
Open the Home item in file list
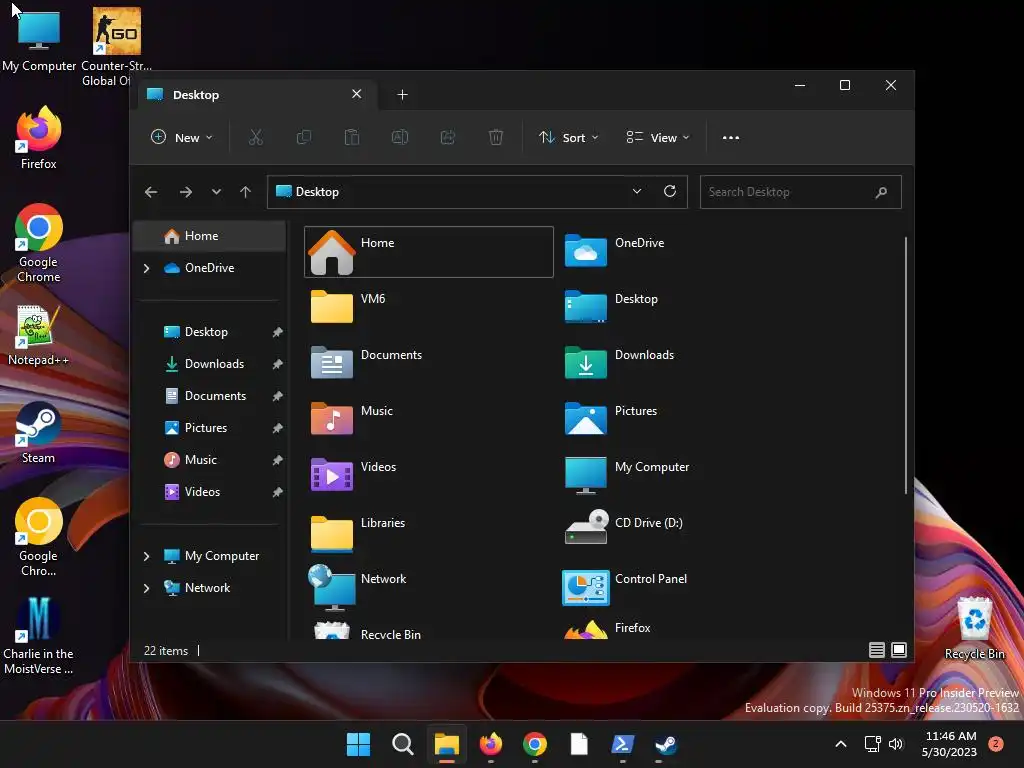pos(429,252)
